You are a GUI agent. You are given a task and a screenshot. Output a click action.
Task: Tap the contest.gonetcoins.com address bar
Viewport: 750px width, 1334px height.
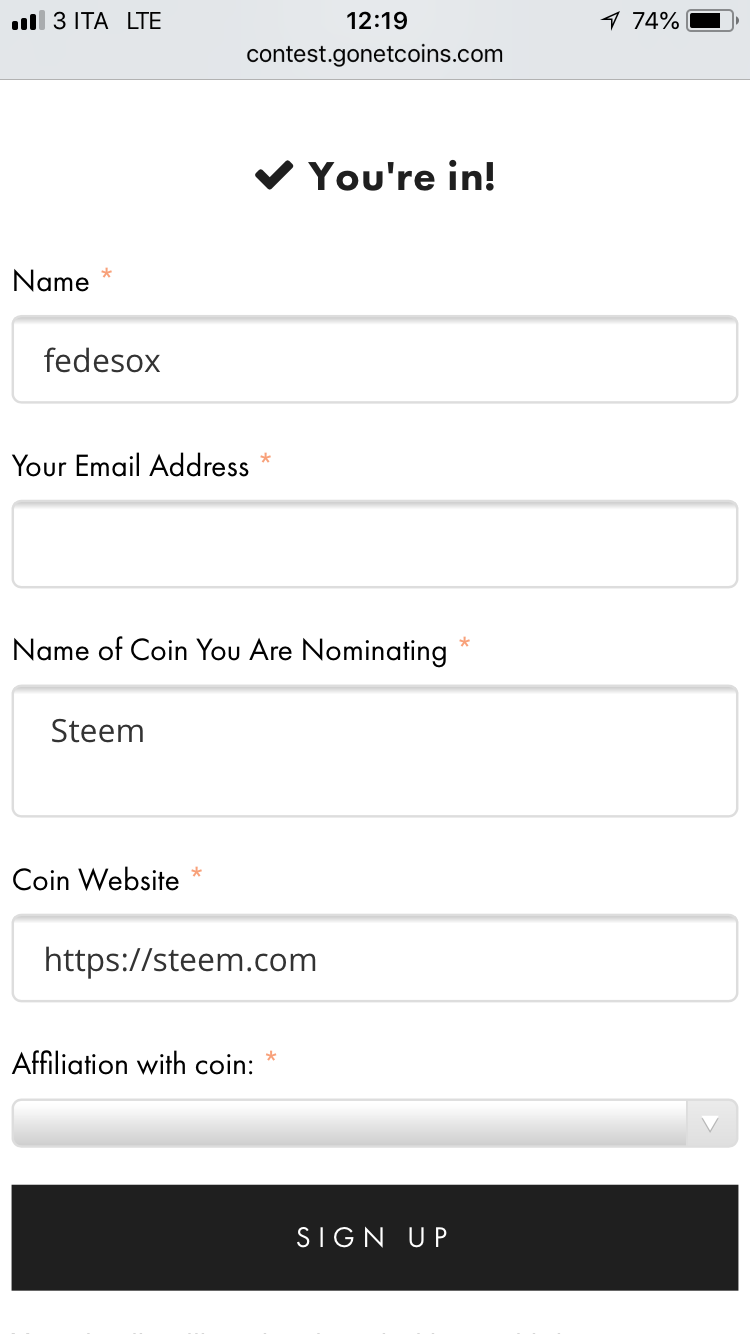tap(374, 54)
